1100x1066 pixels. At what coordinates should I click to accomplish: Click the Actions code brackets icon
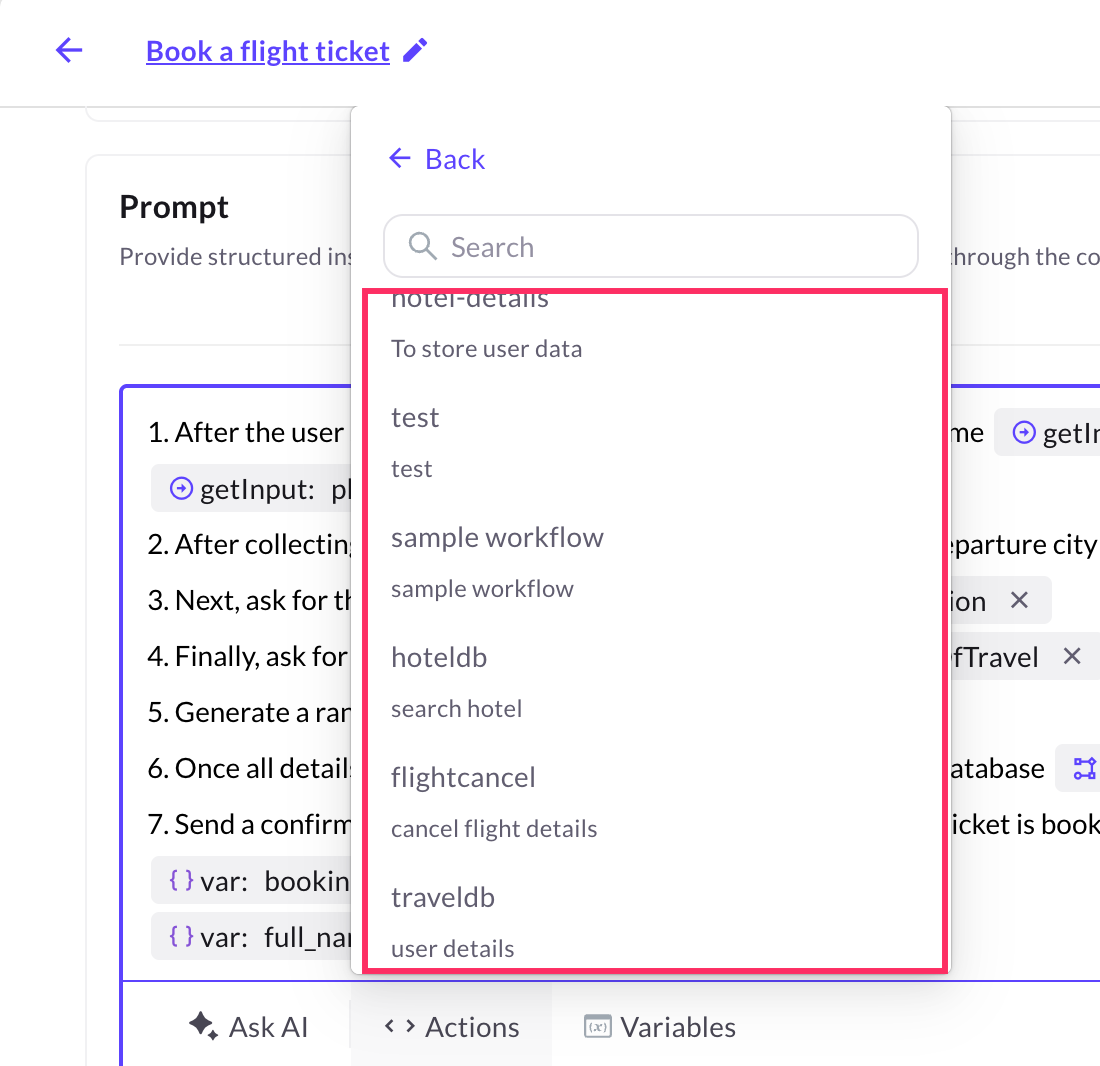pyautogui.click(x=400, y=1026)
